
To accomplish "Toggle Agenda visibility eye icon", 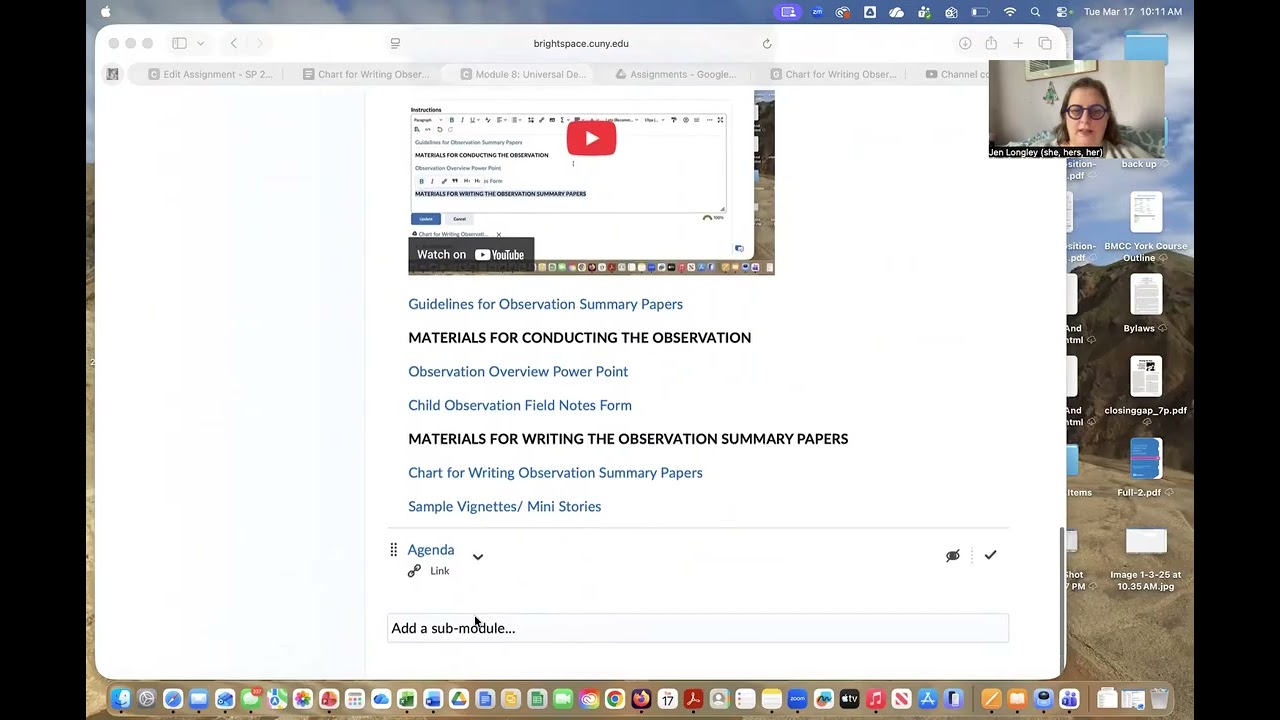I will point(953,555).
